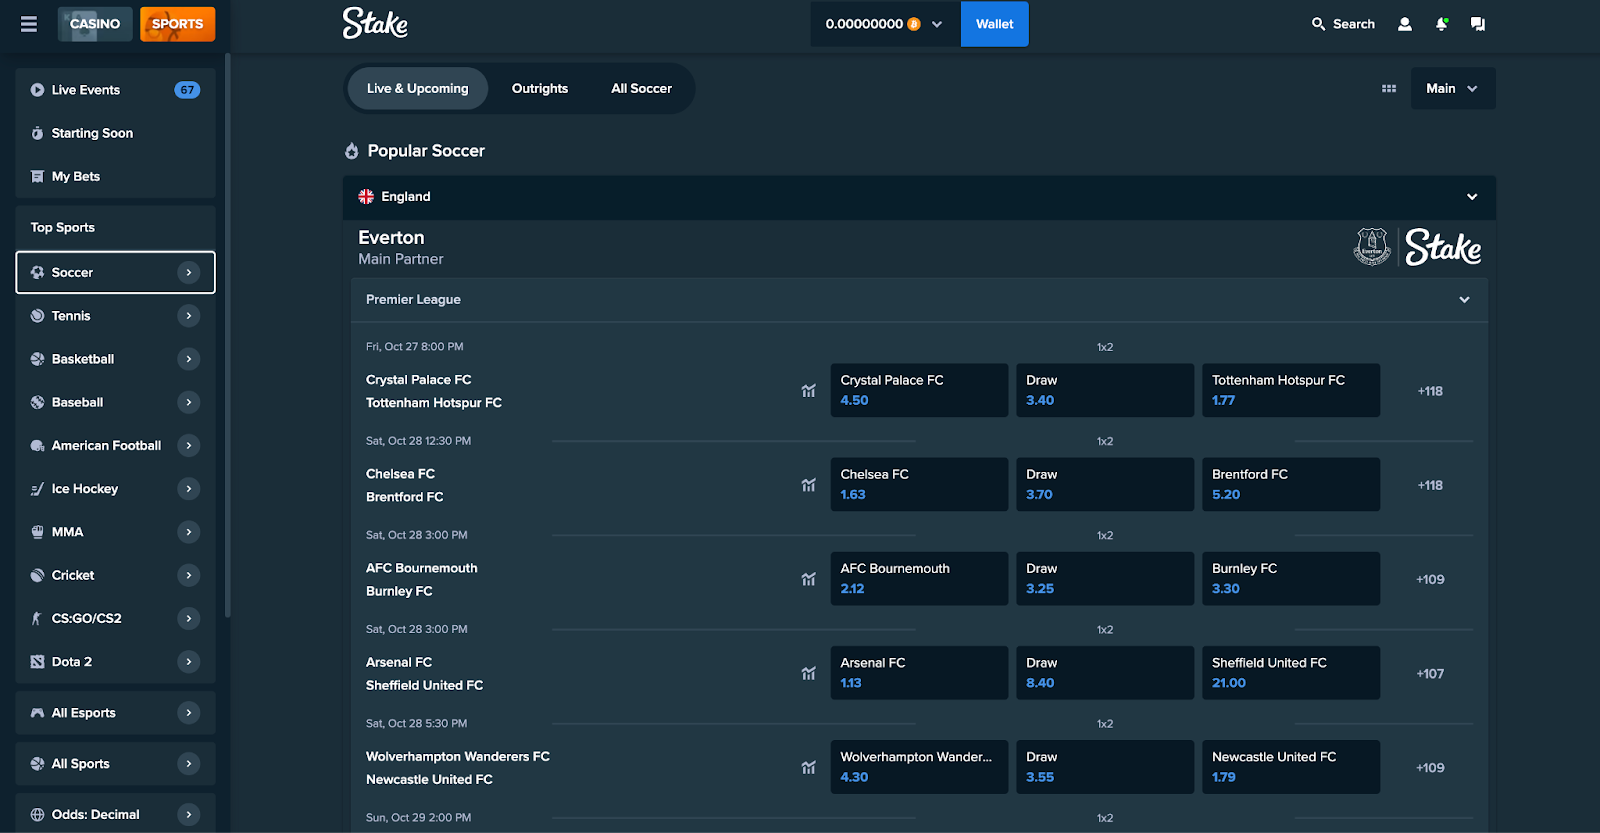The height and width of the screenshot is (833, 1600).
Task: Expand the Tennis arrow in sidebar
Action: (189, 316)
